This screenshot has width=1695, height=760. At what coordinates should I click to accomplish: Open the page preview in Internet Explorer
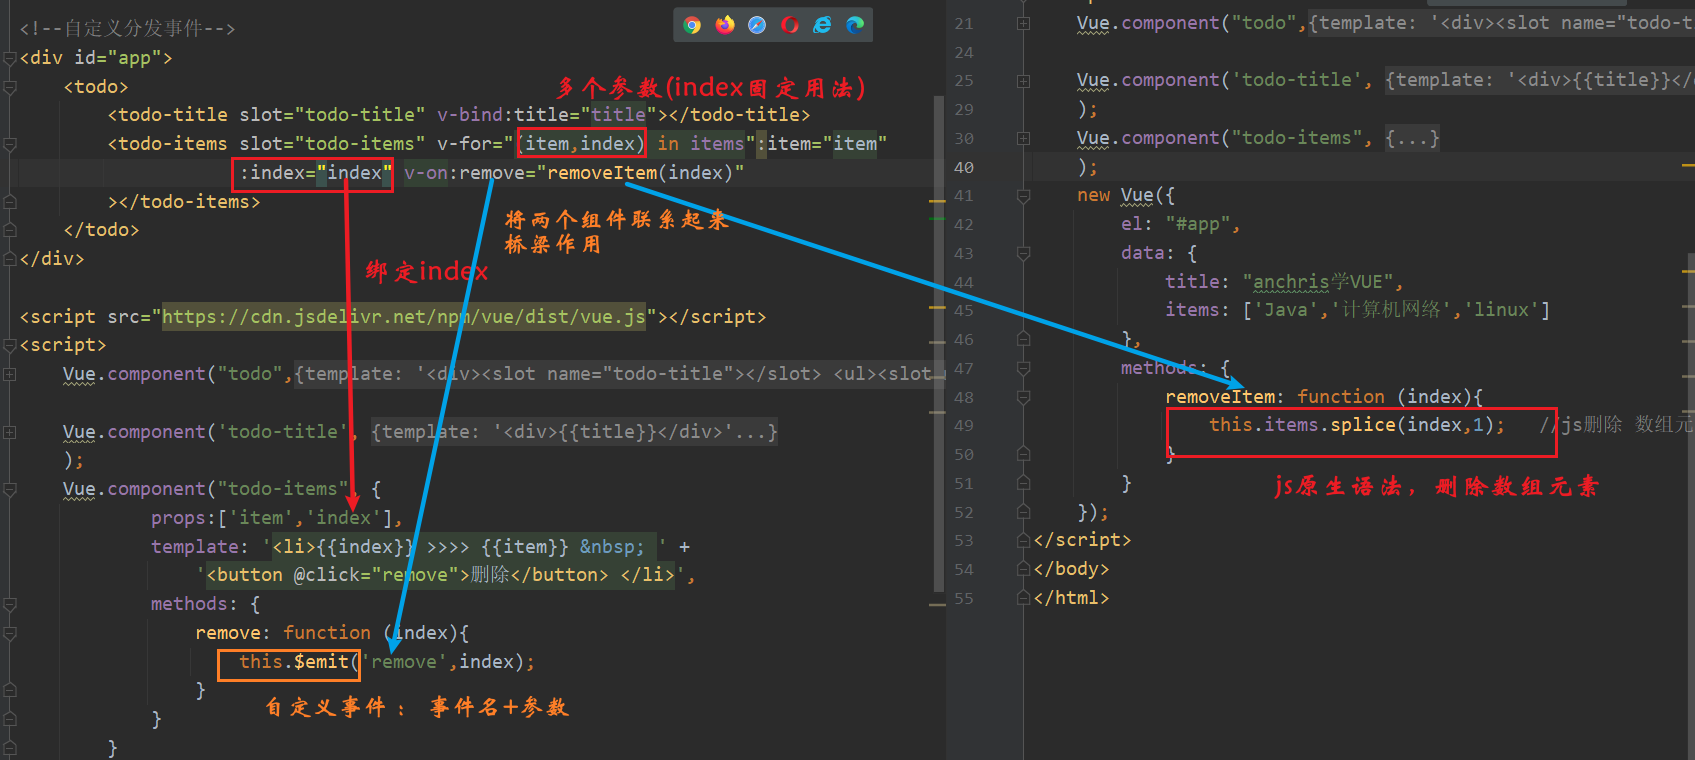coord(822,25)
